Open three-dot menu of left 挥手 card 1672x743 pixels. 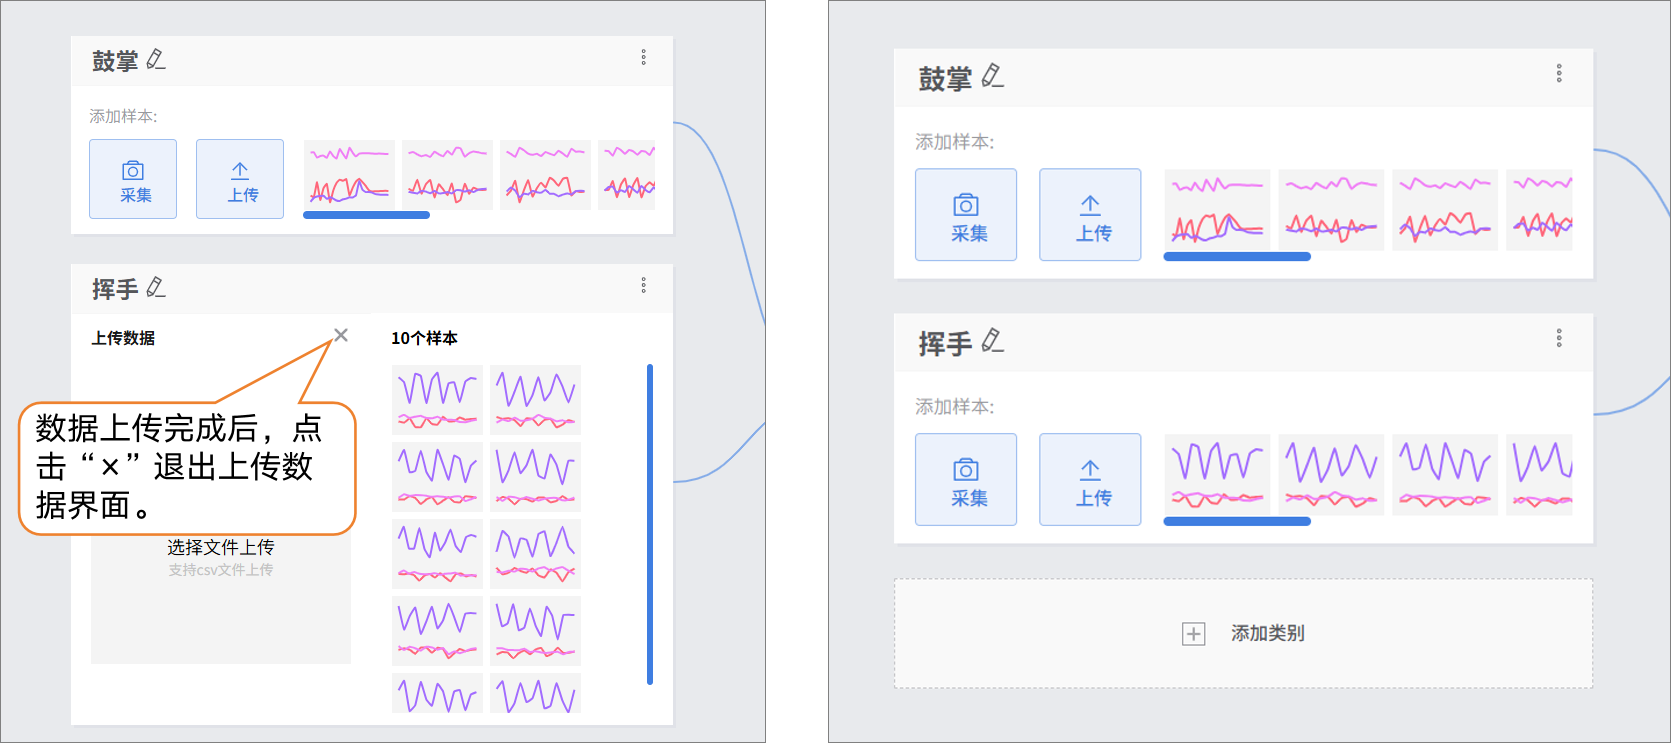pos(643,286)
